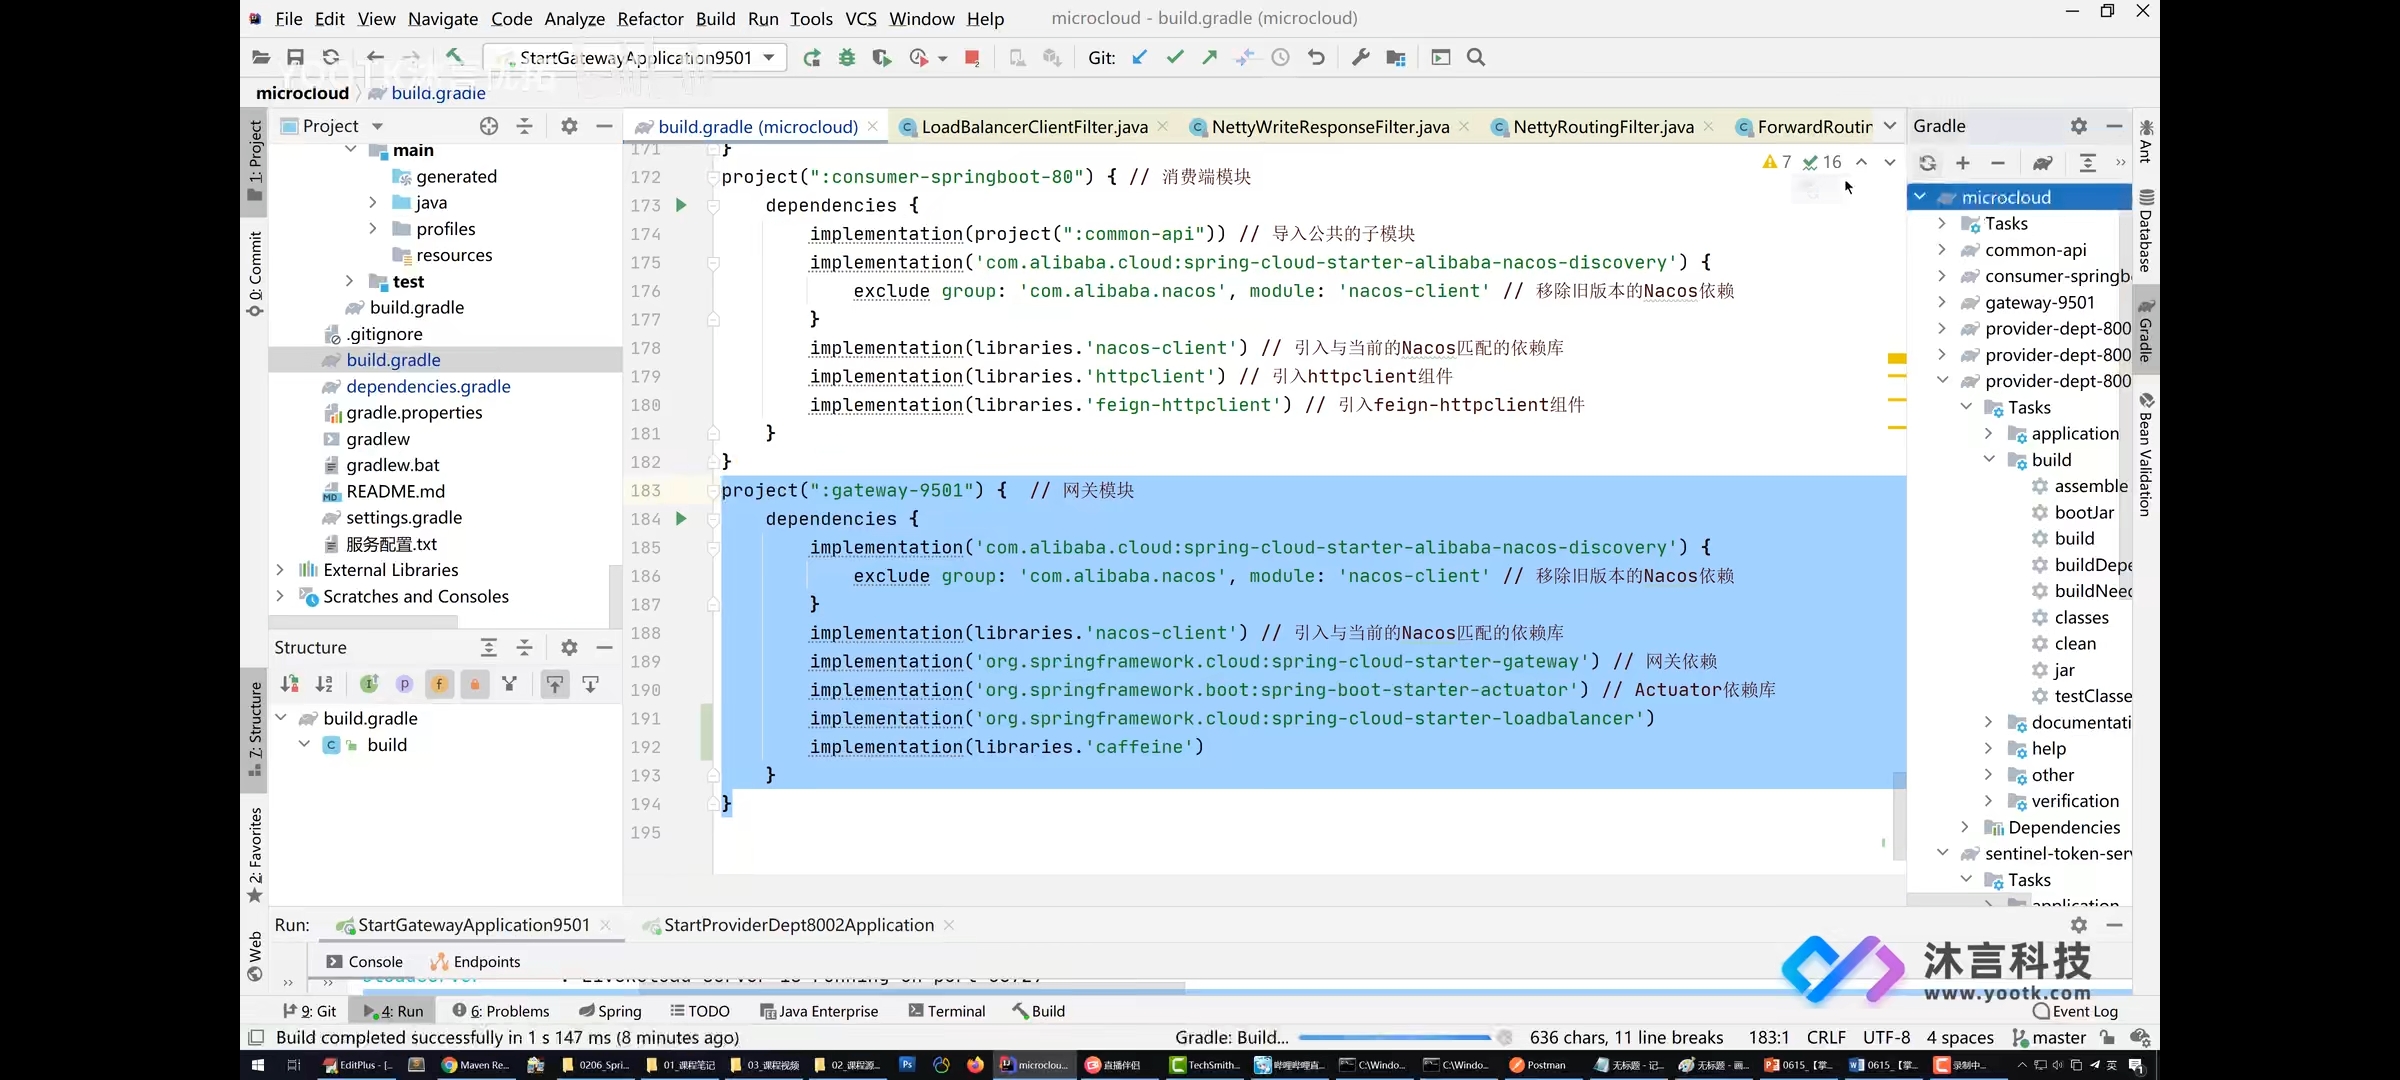2400x1080 pixels.
Task: Open Postman from Windows taskbar
Action: [1538, 1065]
